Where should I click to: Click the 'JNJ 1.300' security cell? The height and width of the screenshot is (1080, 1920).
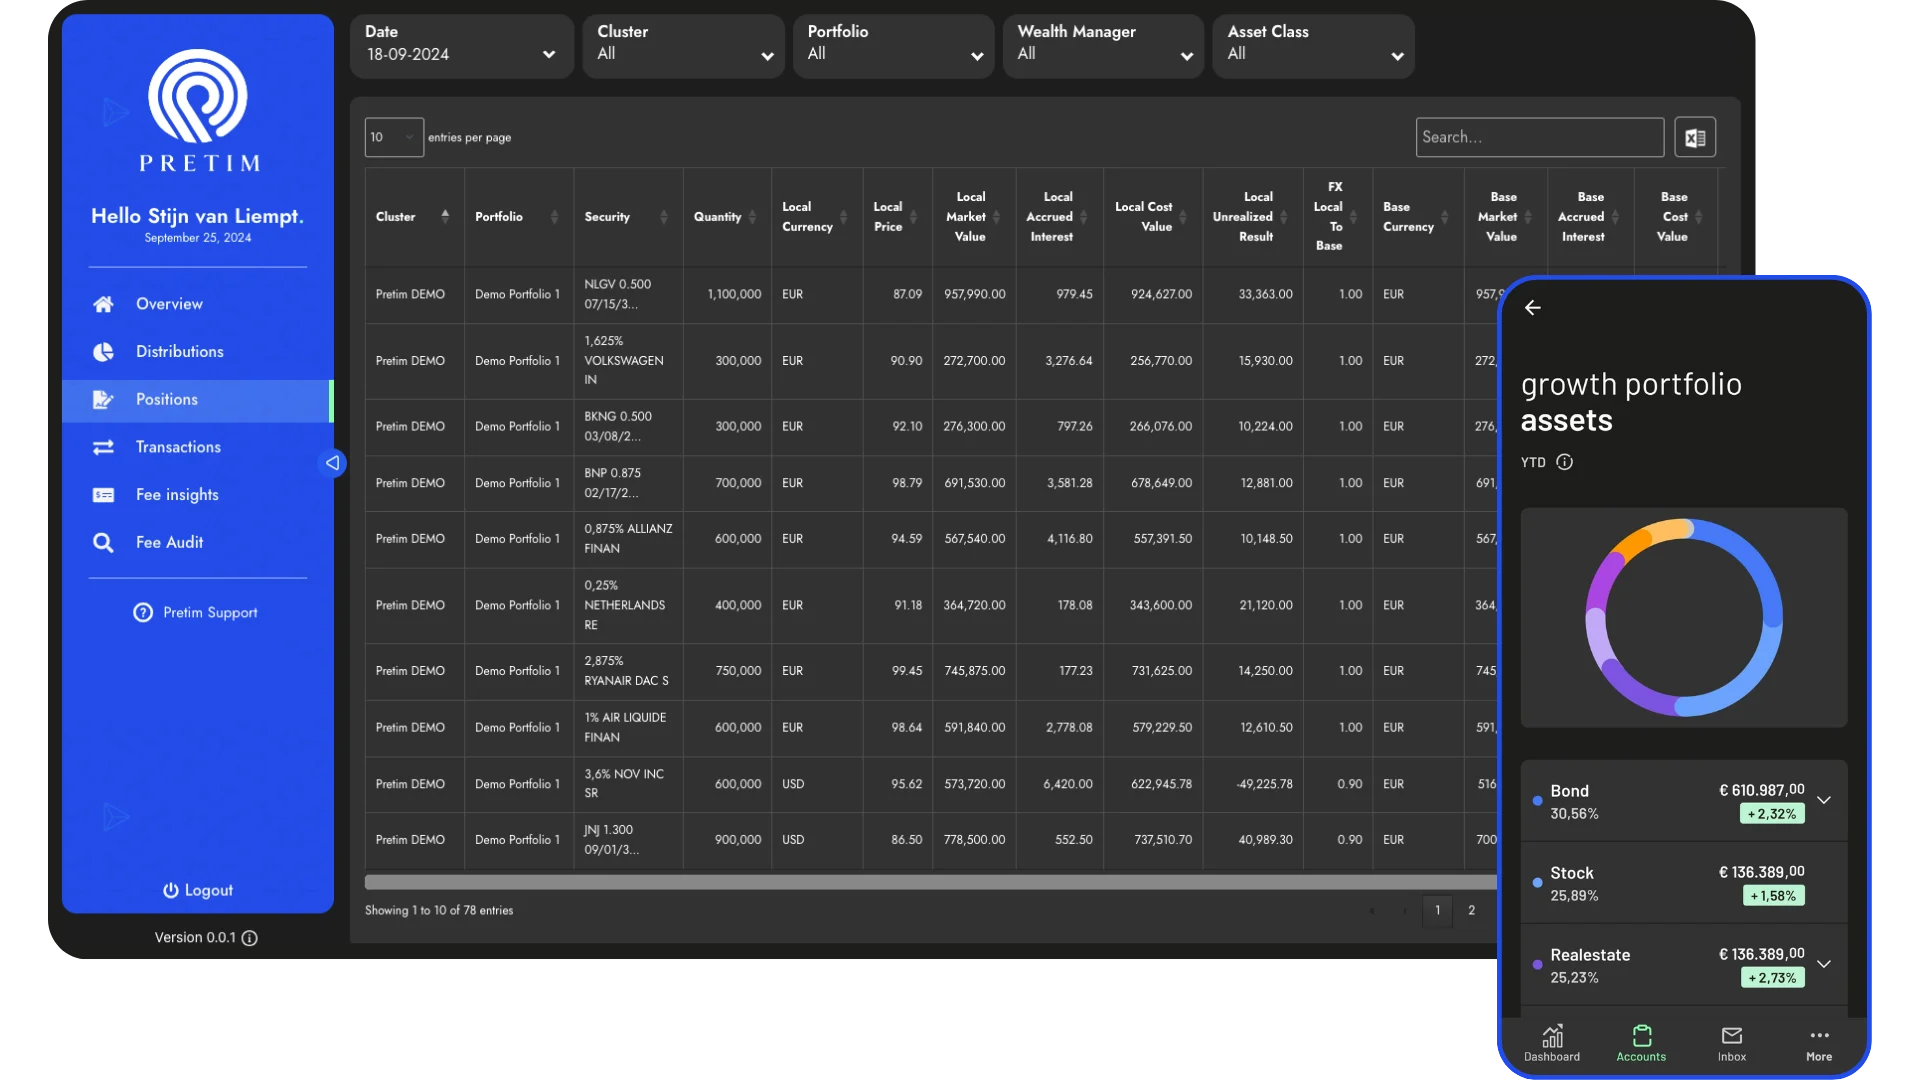(628, 840)
